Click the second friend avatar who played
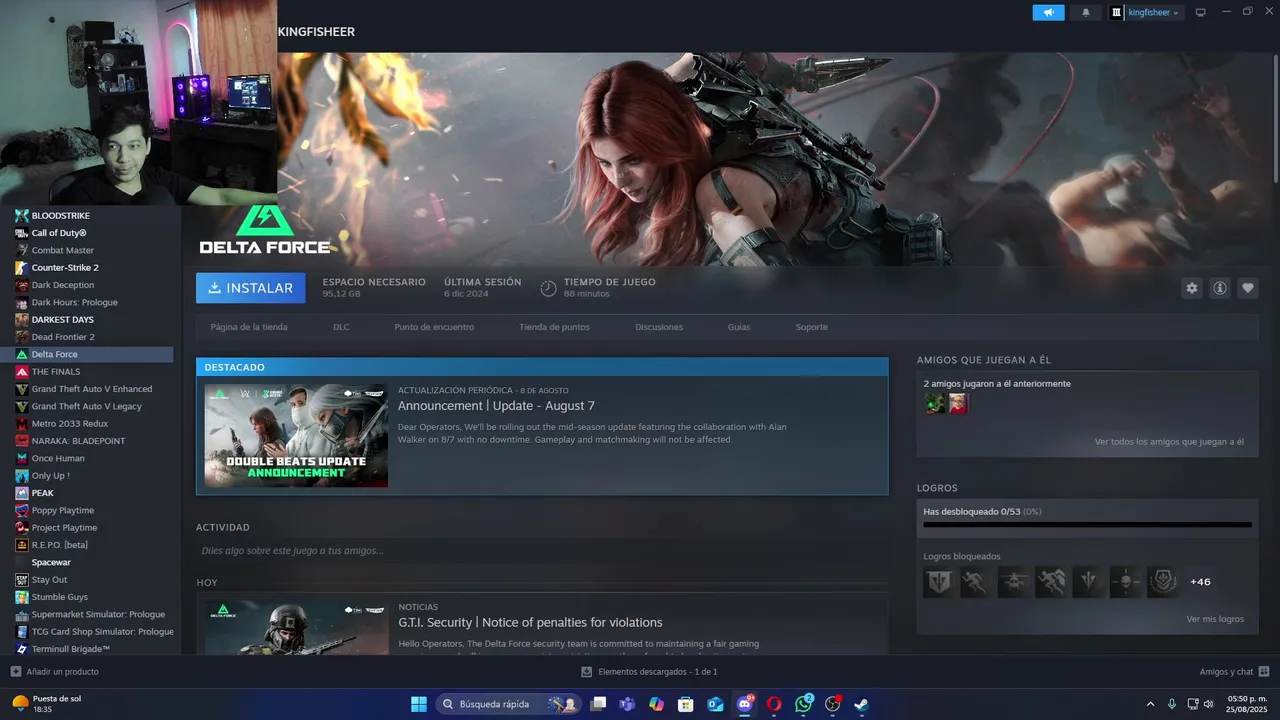Viewport: 1280px width, 720px height. click(x=958, y=403)
